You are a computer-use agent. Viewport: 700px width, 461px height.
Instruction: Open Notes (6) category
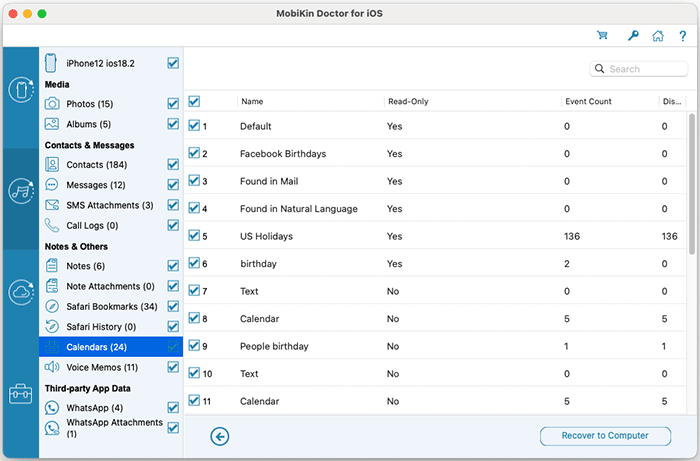click(85, 266)
